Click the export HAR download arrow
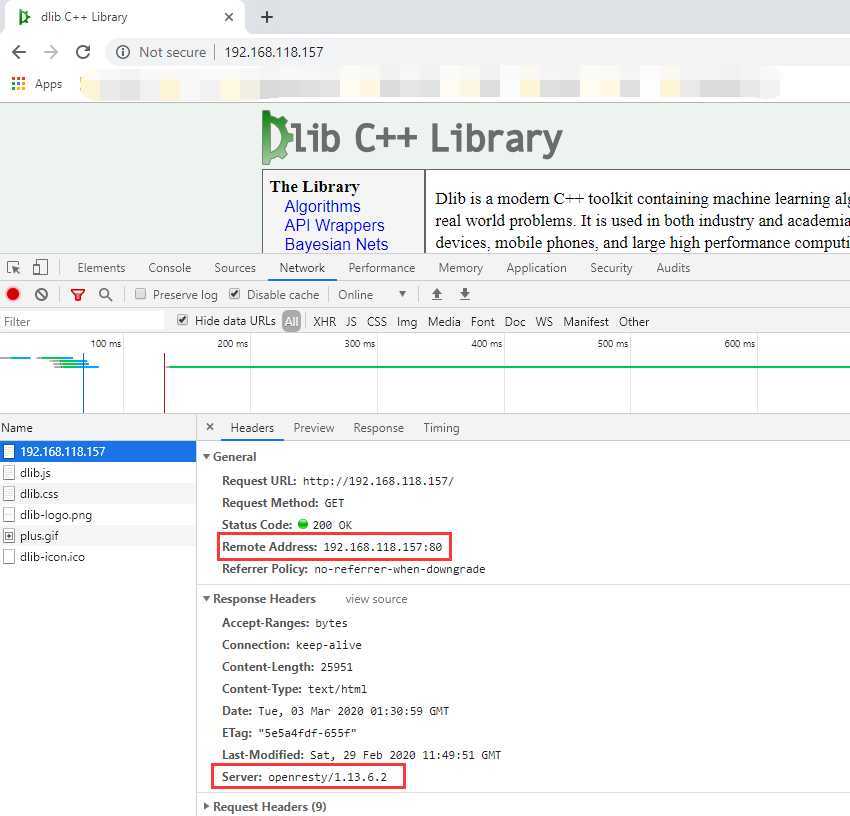 [465, 294]
